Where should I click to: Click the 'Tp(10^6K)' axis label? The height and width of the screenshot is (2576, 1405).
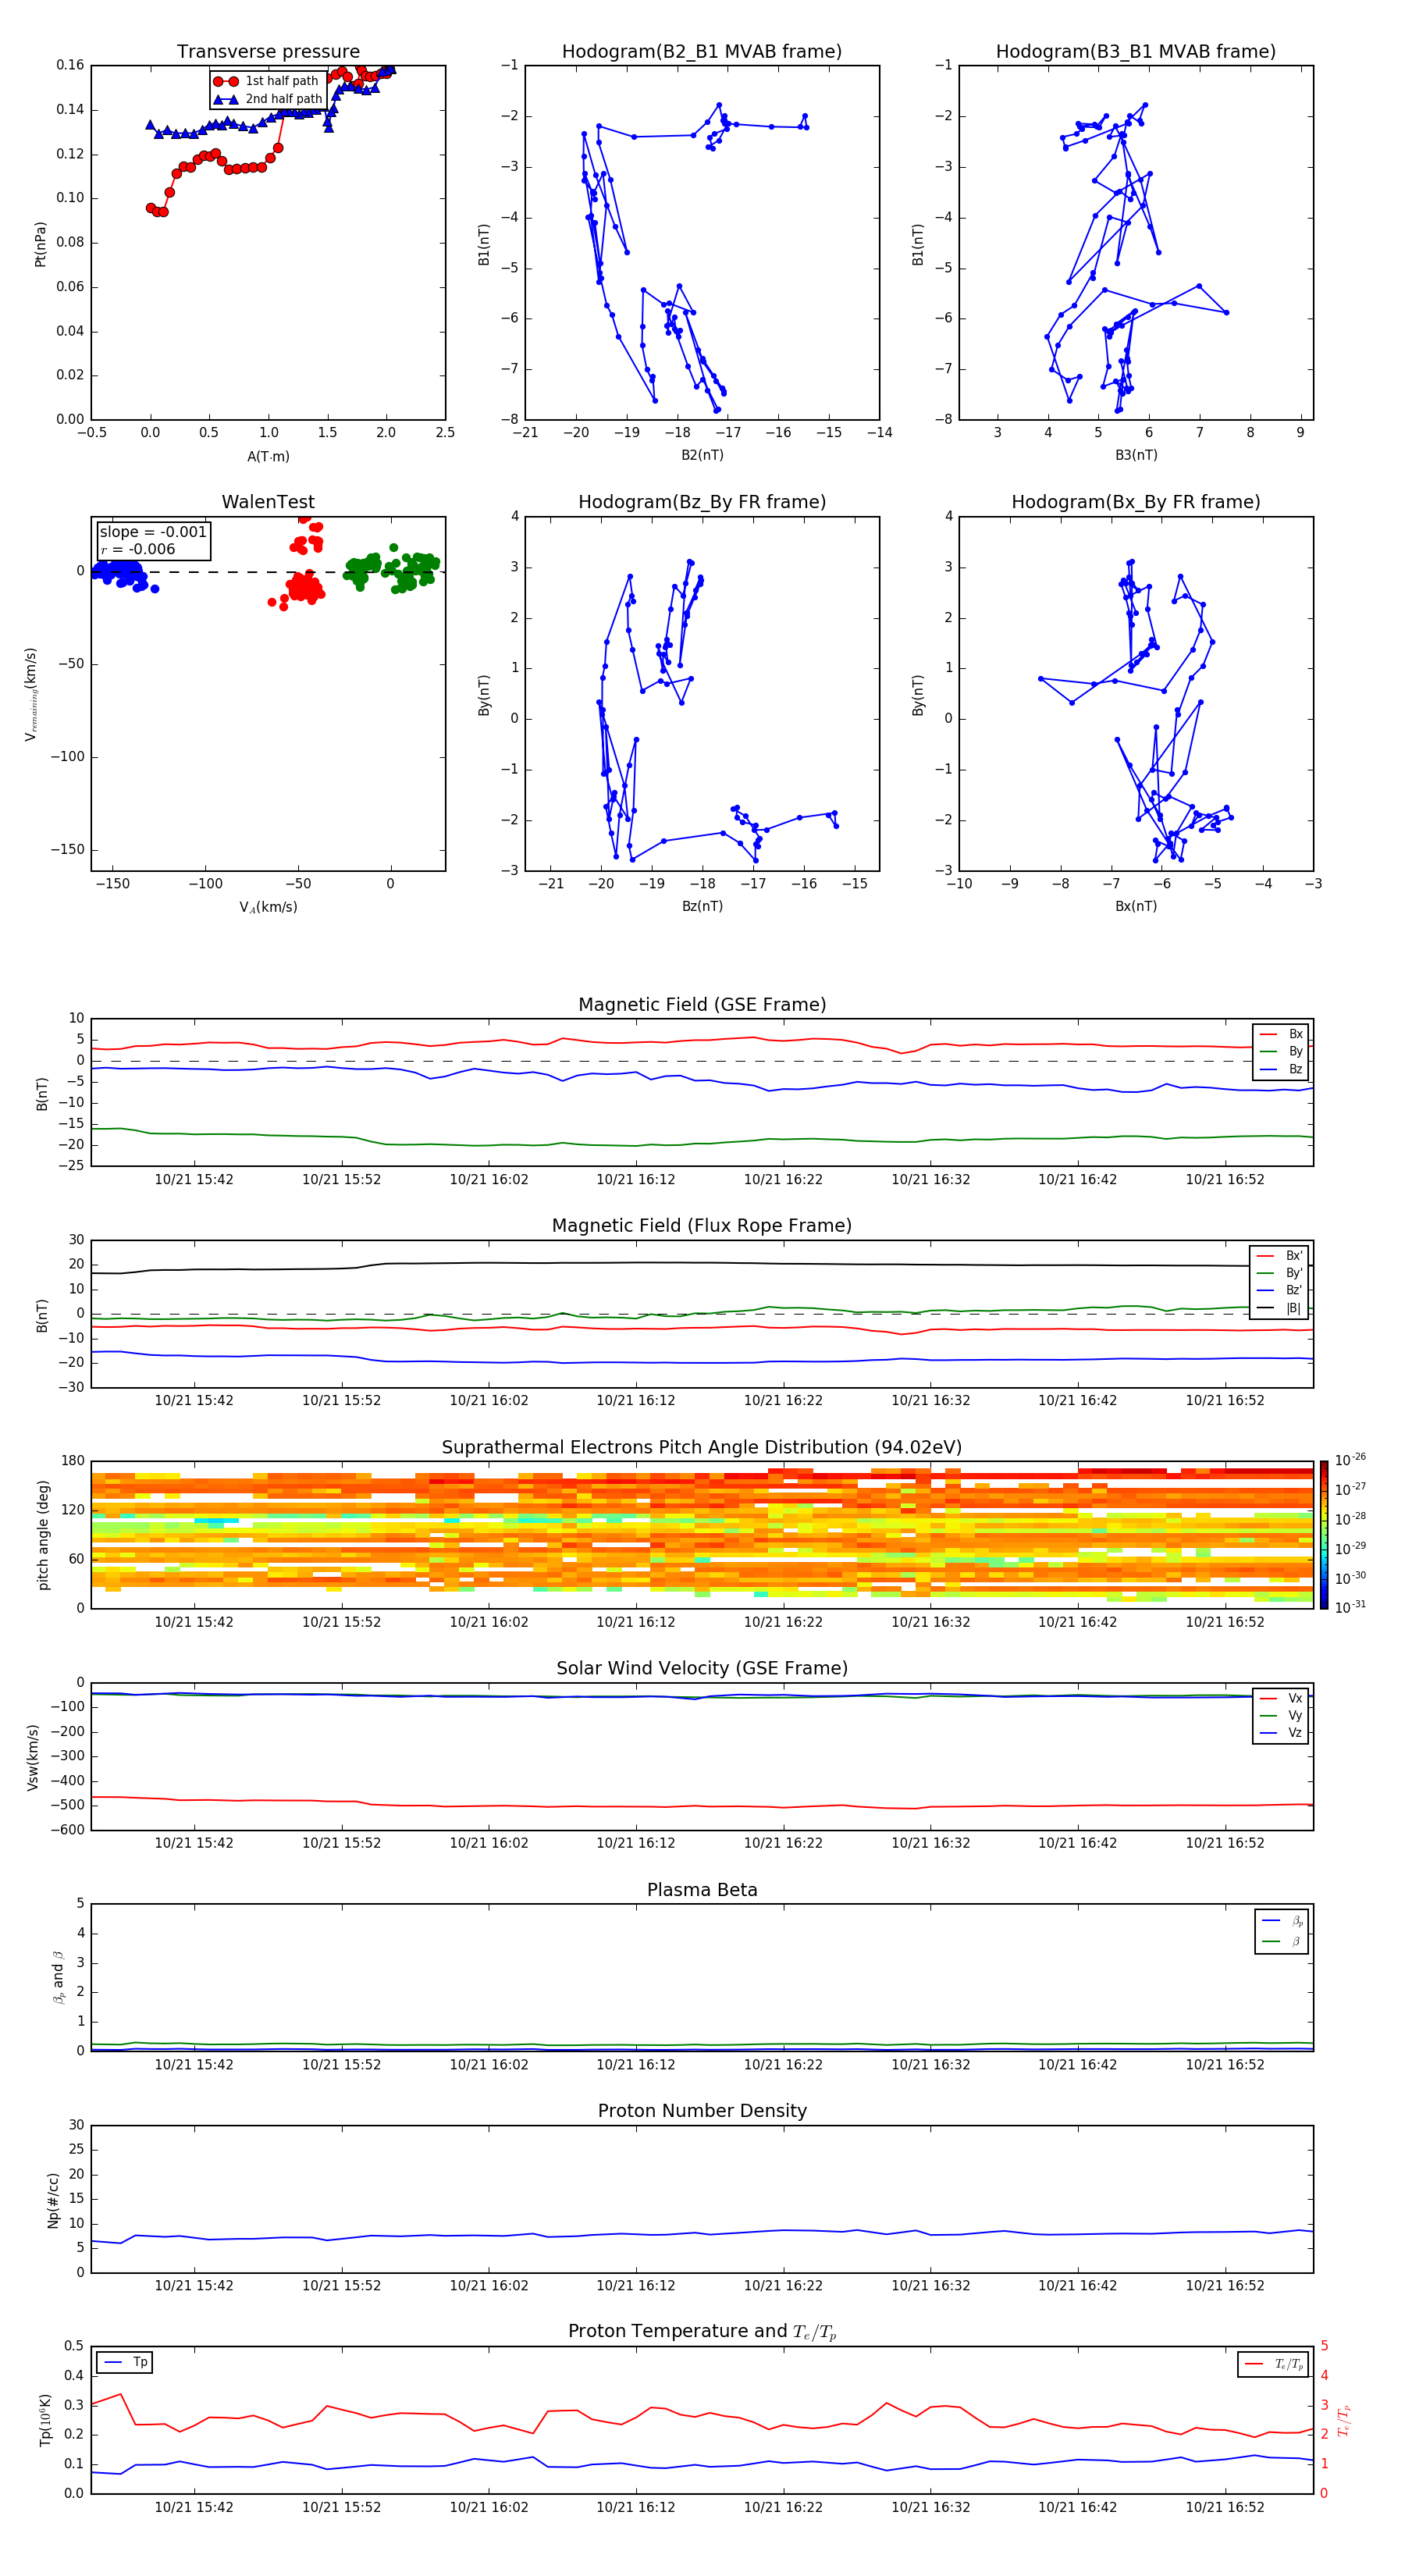pyautogui.click(x=45, y=2420)
